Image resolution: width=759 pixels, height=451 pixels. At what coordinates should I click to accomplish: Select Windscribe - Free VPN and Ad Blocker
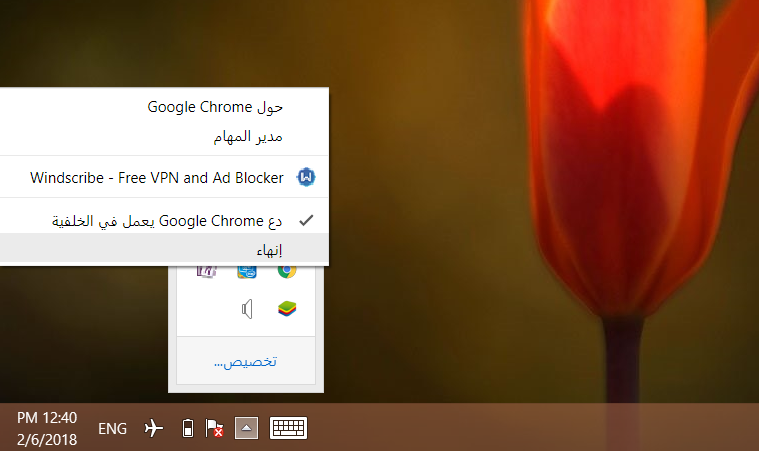point(157,178)
